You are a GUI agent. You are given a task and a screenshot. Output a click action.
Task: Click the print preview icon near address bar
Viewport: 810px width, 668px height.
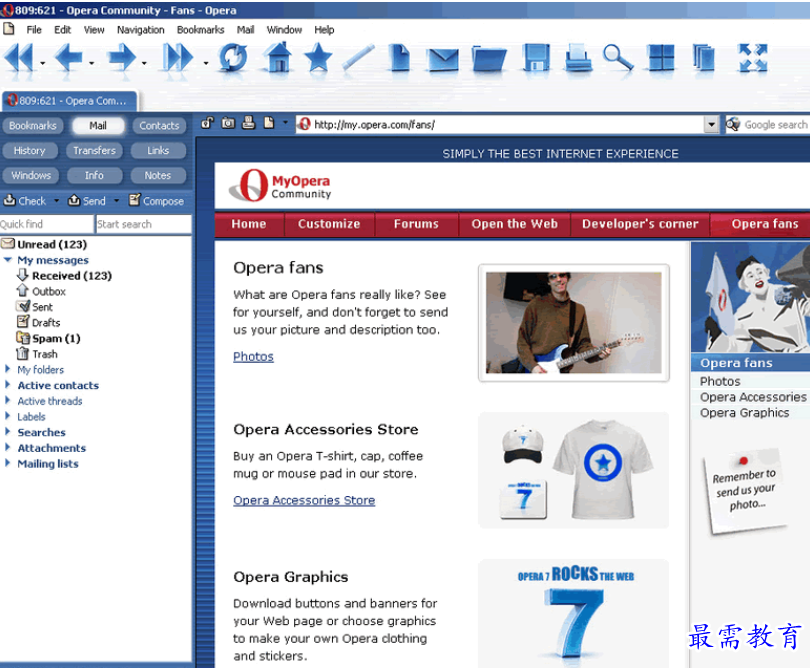(248, 123)
